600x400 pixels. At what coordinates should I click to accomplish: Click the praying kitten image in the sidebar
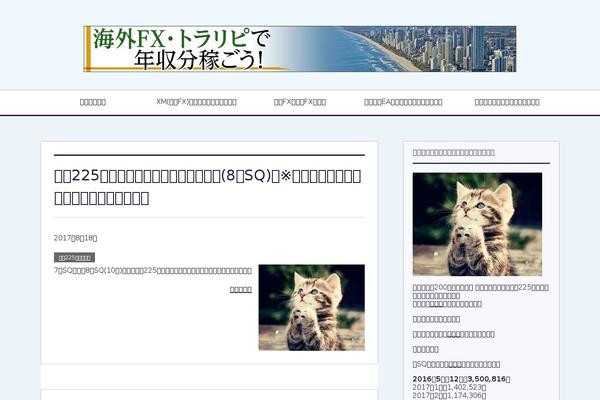(477, 224)
